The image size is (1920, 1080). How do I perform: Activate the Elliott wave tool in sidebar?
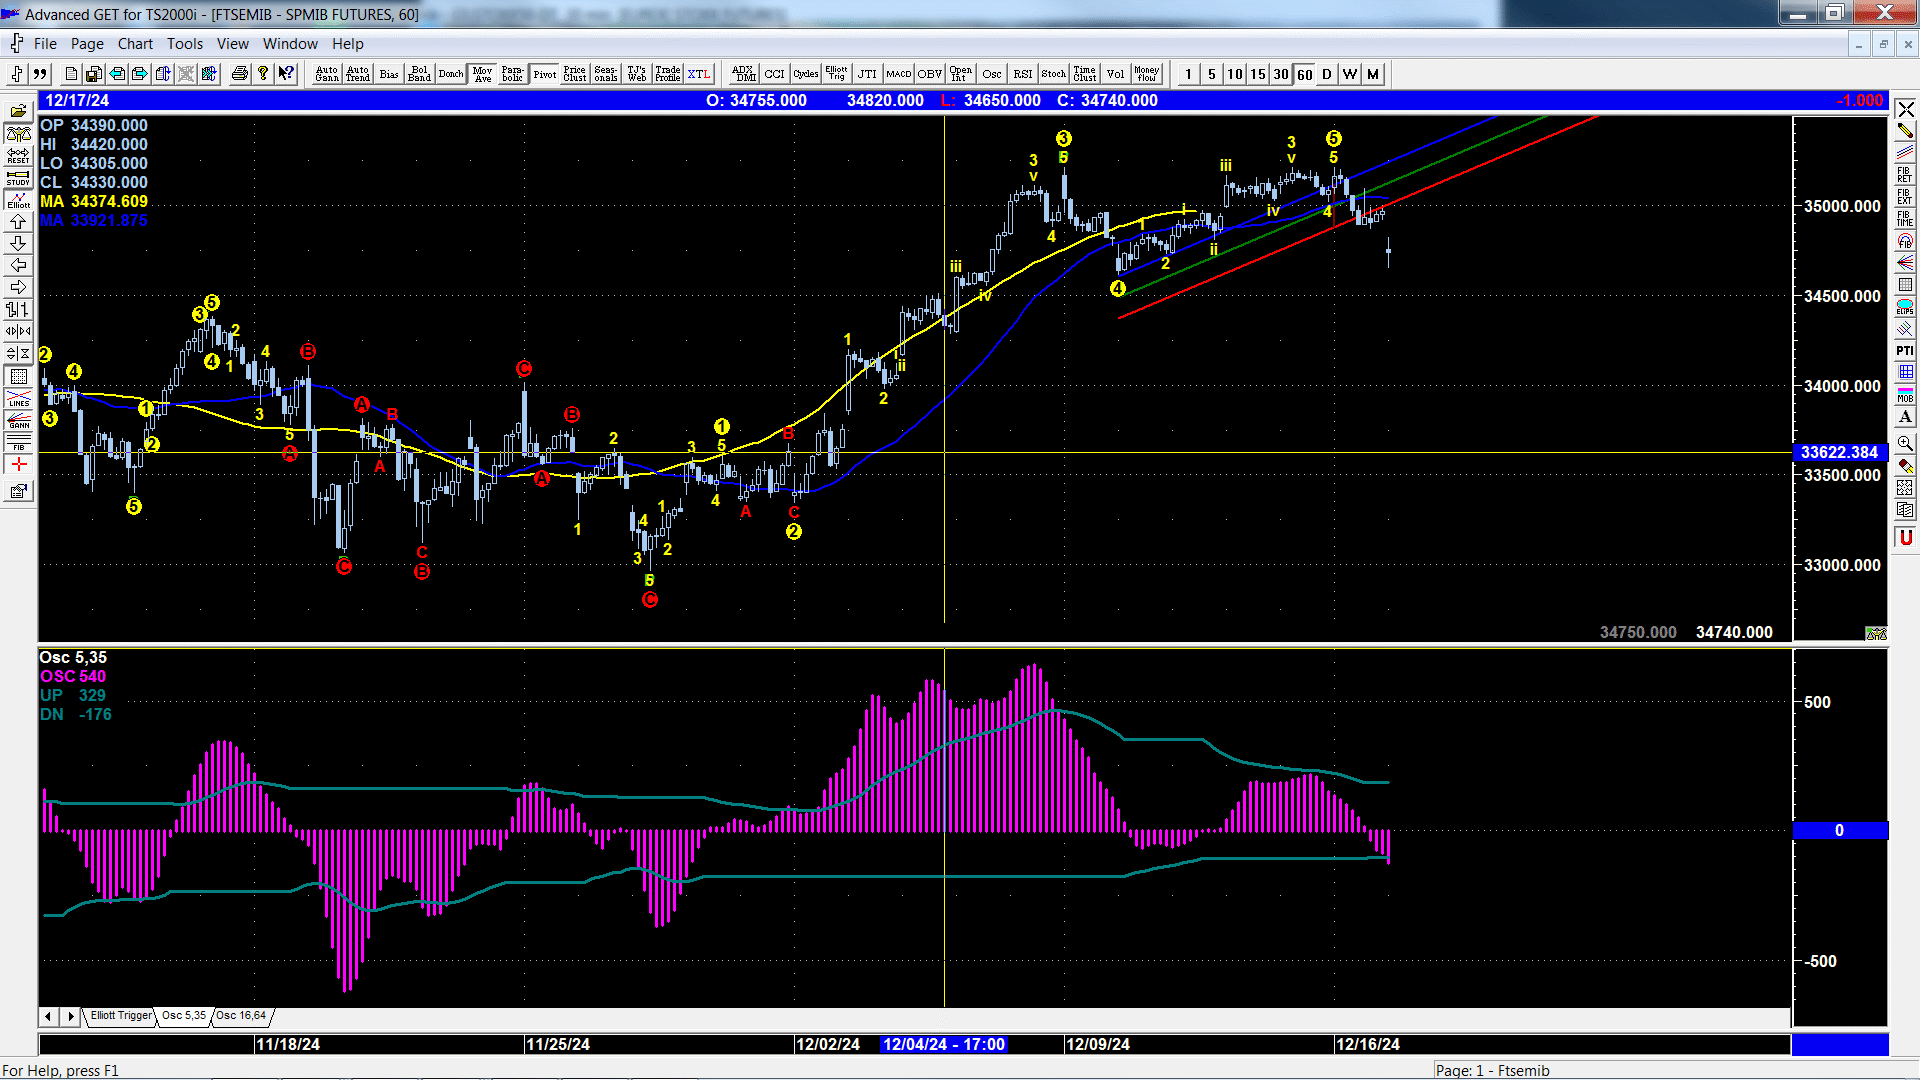[18, 199]
